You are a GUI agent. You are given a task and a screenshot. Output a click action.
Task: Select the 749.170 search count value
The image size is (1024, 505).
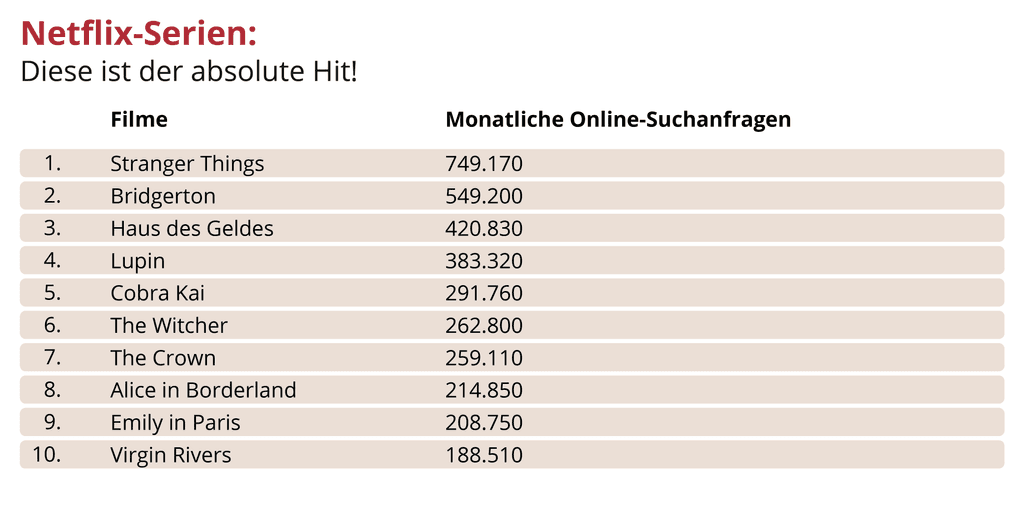click(484, 164)
